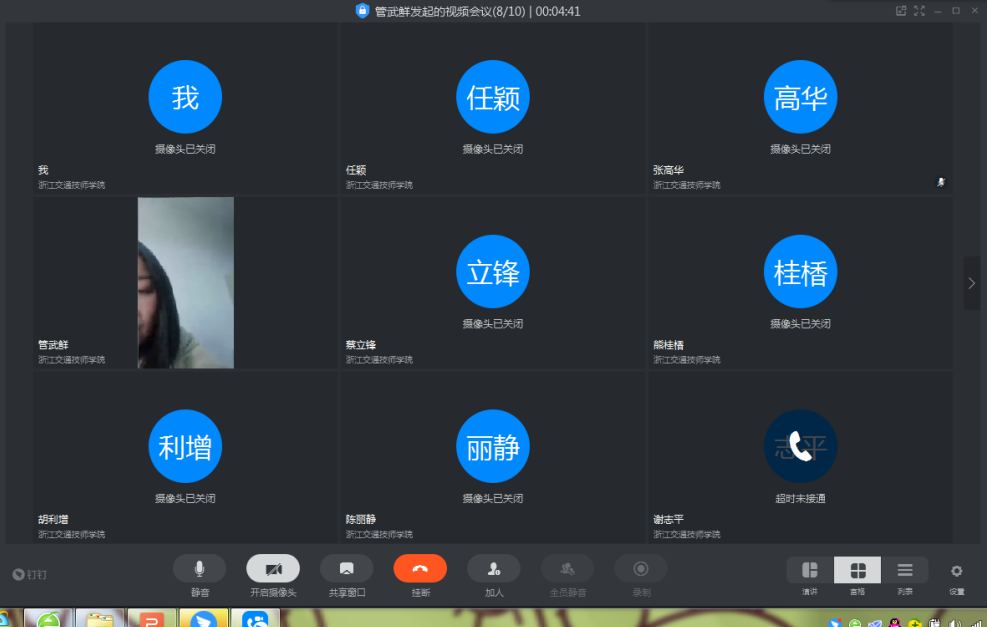Expand next page arrow on right edge

click(x=971, y=283)
